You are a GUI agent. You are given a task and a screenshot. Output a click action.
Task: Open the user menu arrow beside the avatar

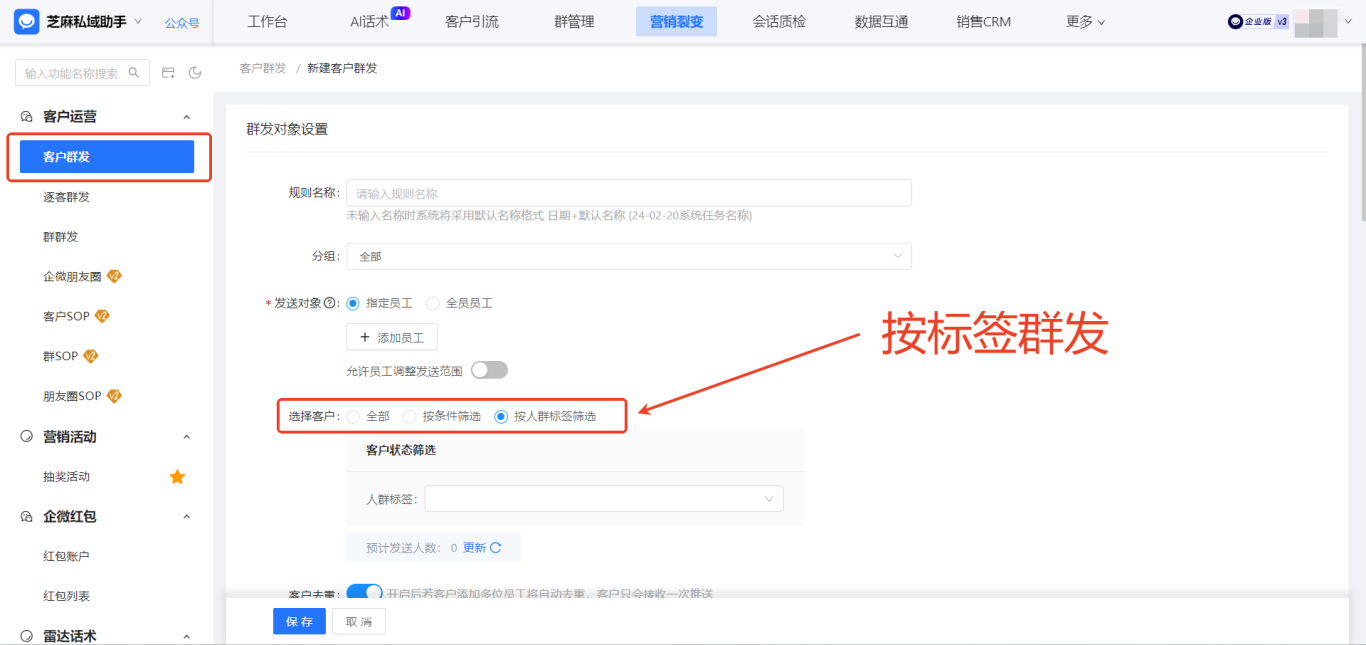pyautogui.click(x=1347, y=21)
